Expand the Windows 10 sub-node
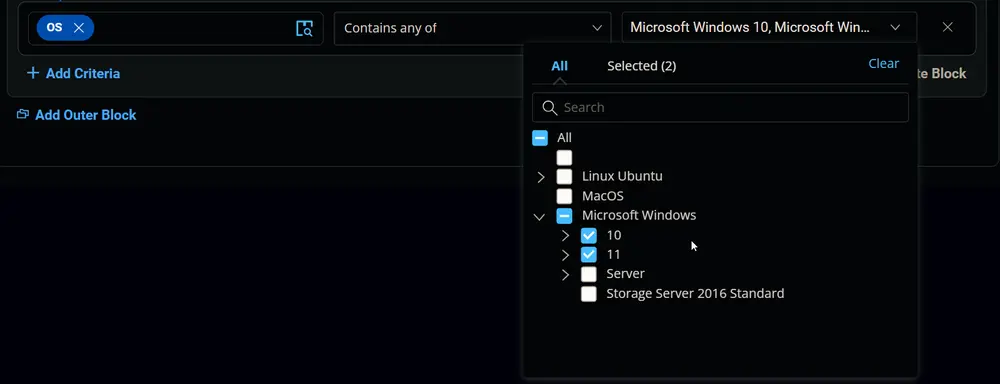The height and width of the screenshot is (384, 1000). [x=565, y=236]
